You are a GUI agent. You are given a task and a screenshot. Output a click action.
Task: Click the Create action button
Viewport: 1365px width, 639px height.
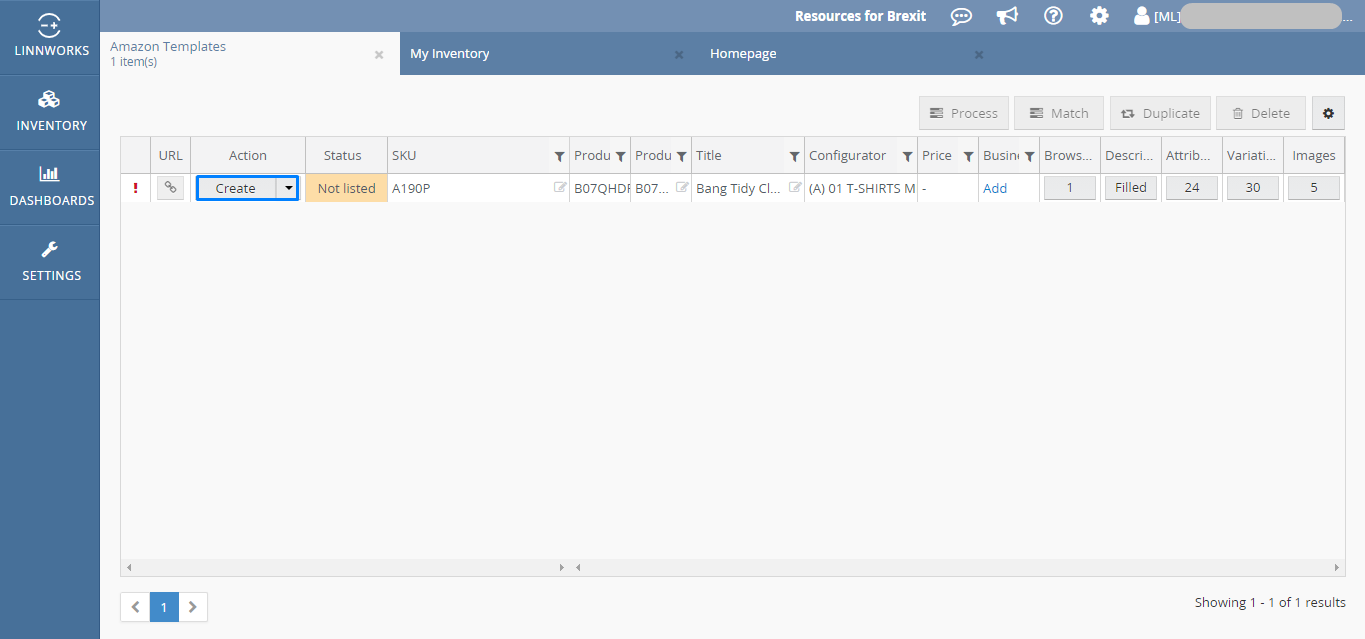pos(236,188)
